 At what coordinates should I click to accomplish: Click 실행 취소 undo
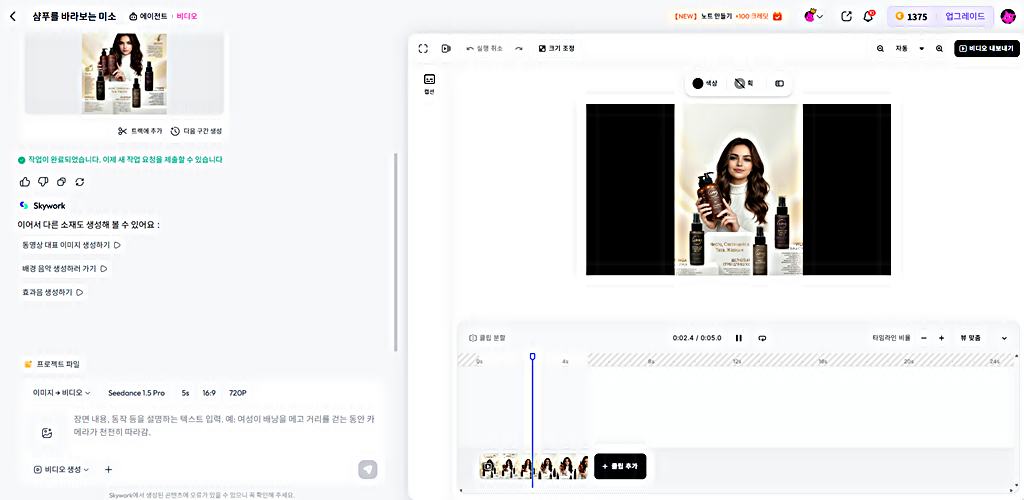click(485, 48)
